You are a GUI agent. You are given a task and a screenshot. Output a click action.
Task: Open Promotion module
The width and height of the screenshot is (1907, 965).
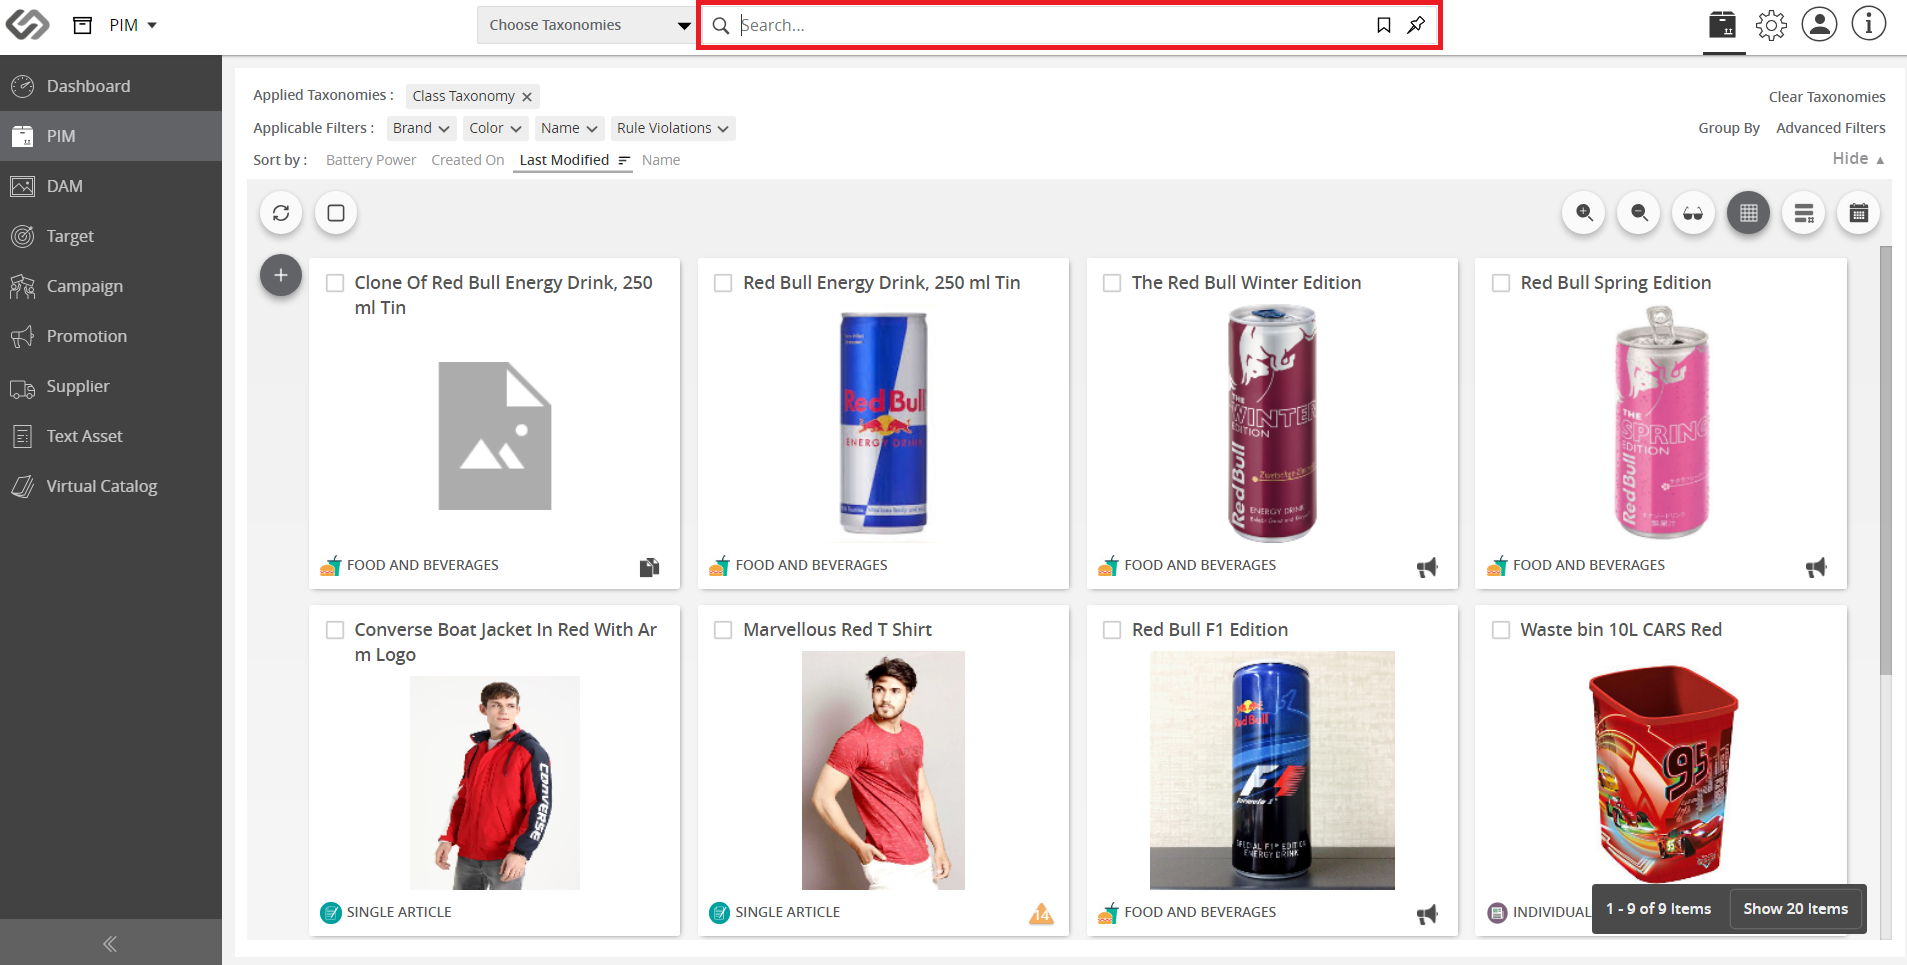point(111,336)
